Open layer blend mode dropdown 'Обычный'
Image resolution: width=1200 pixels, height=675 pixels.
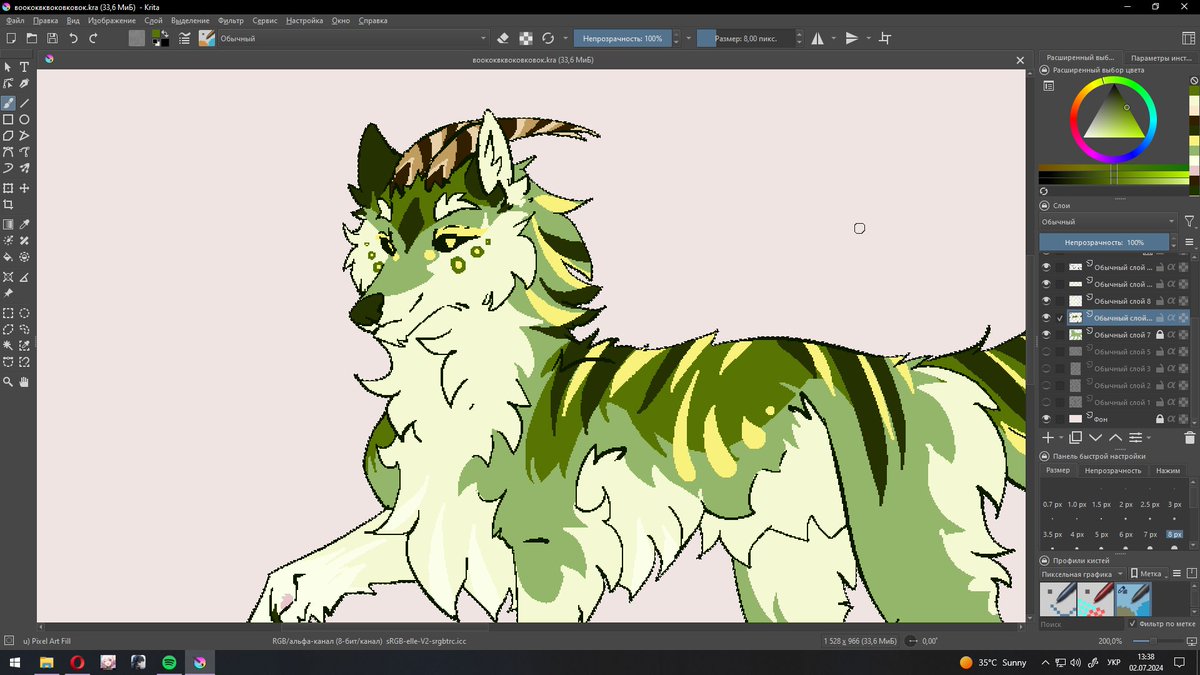1108,221
